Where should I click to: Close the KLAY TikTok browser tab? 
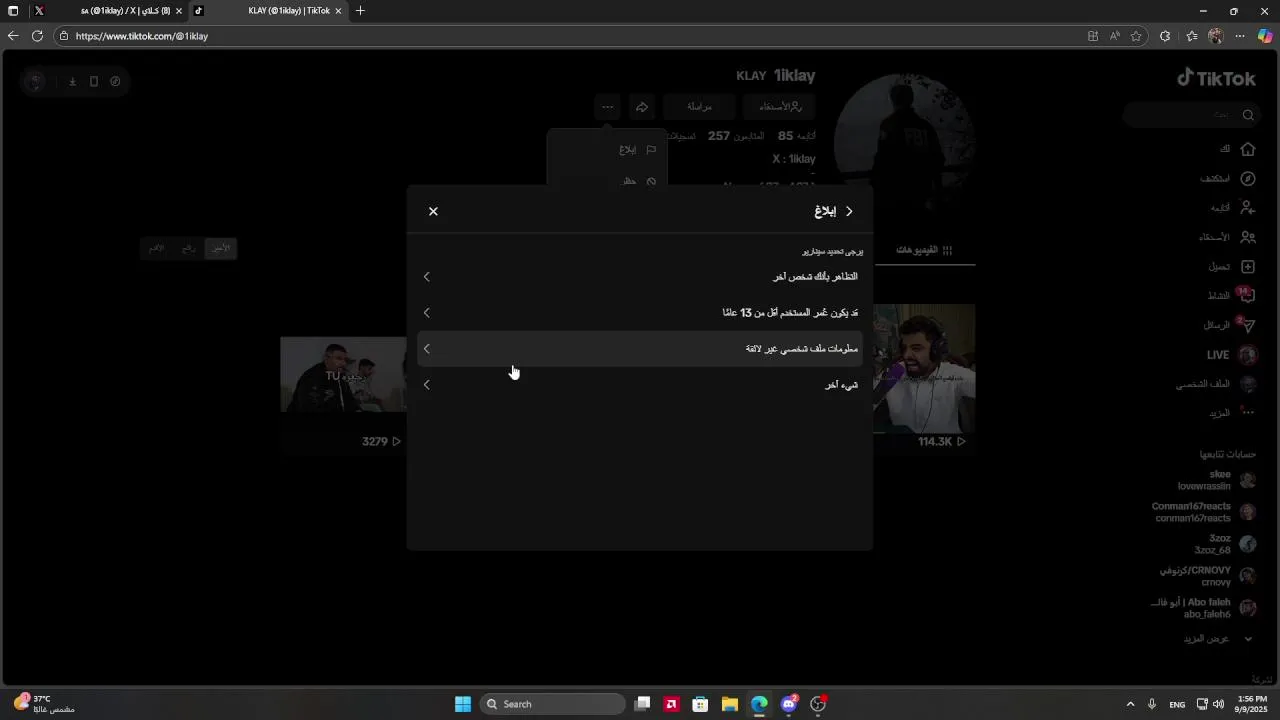point(338,11)
